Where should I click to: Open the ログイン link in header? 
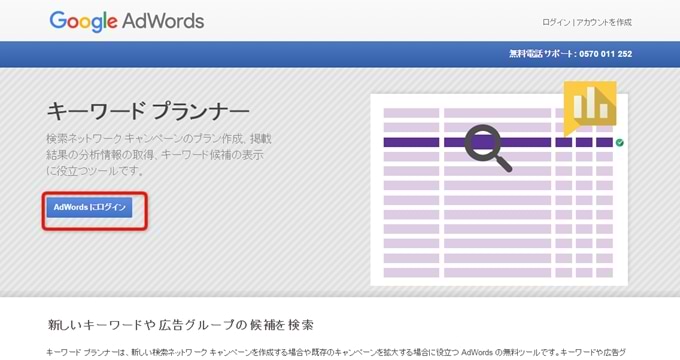click(x=556, y=22)
